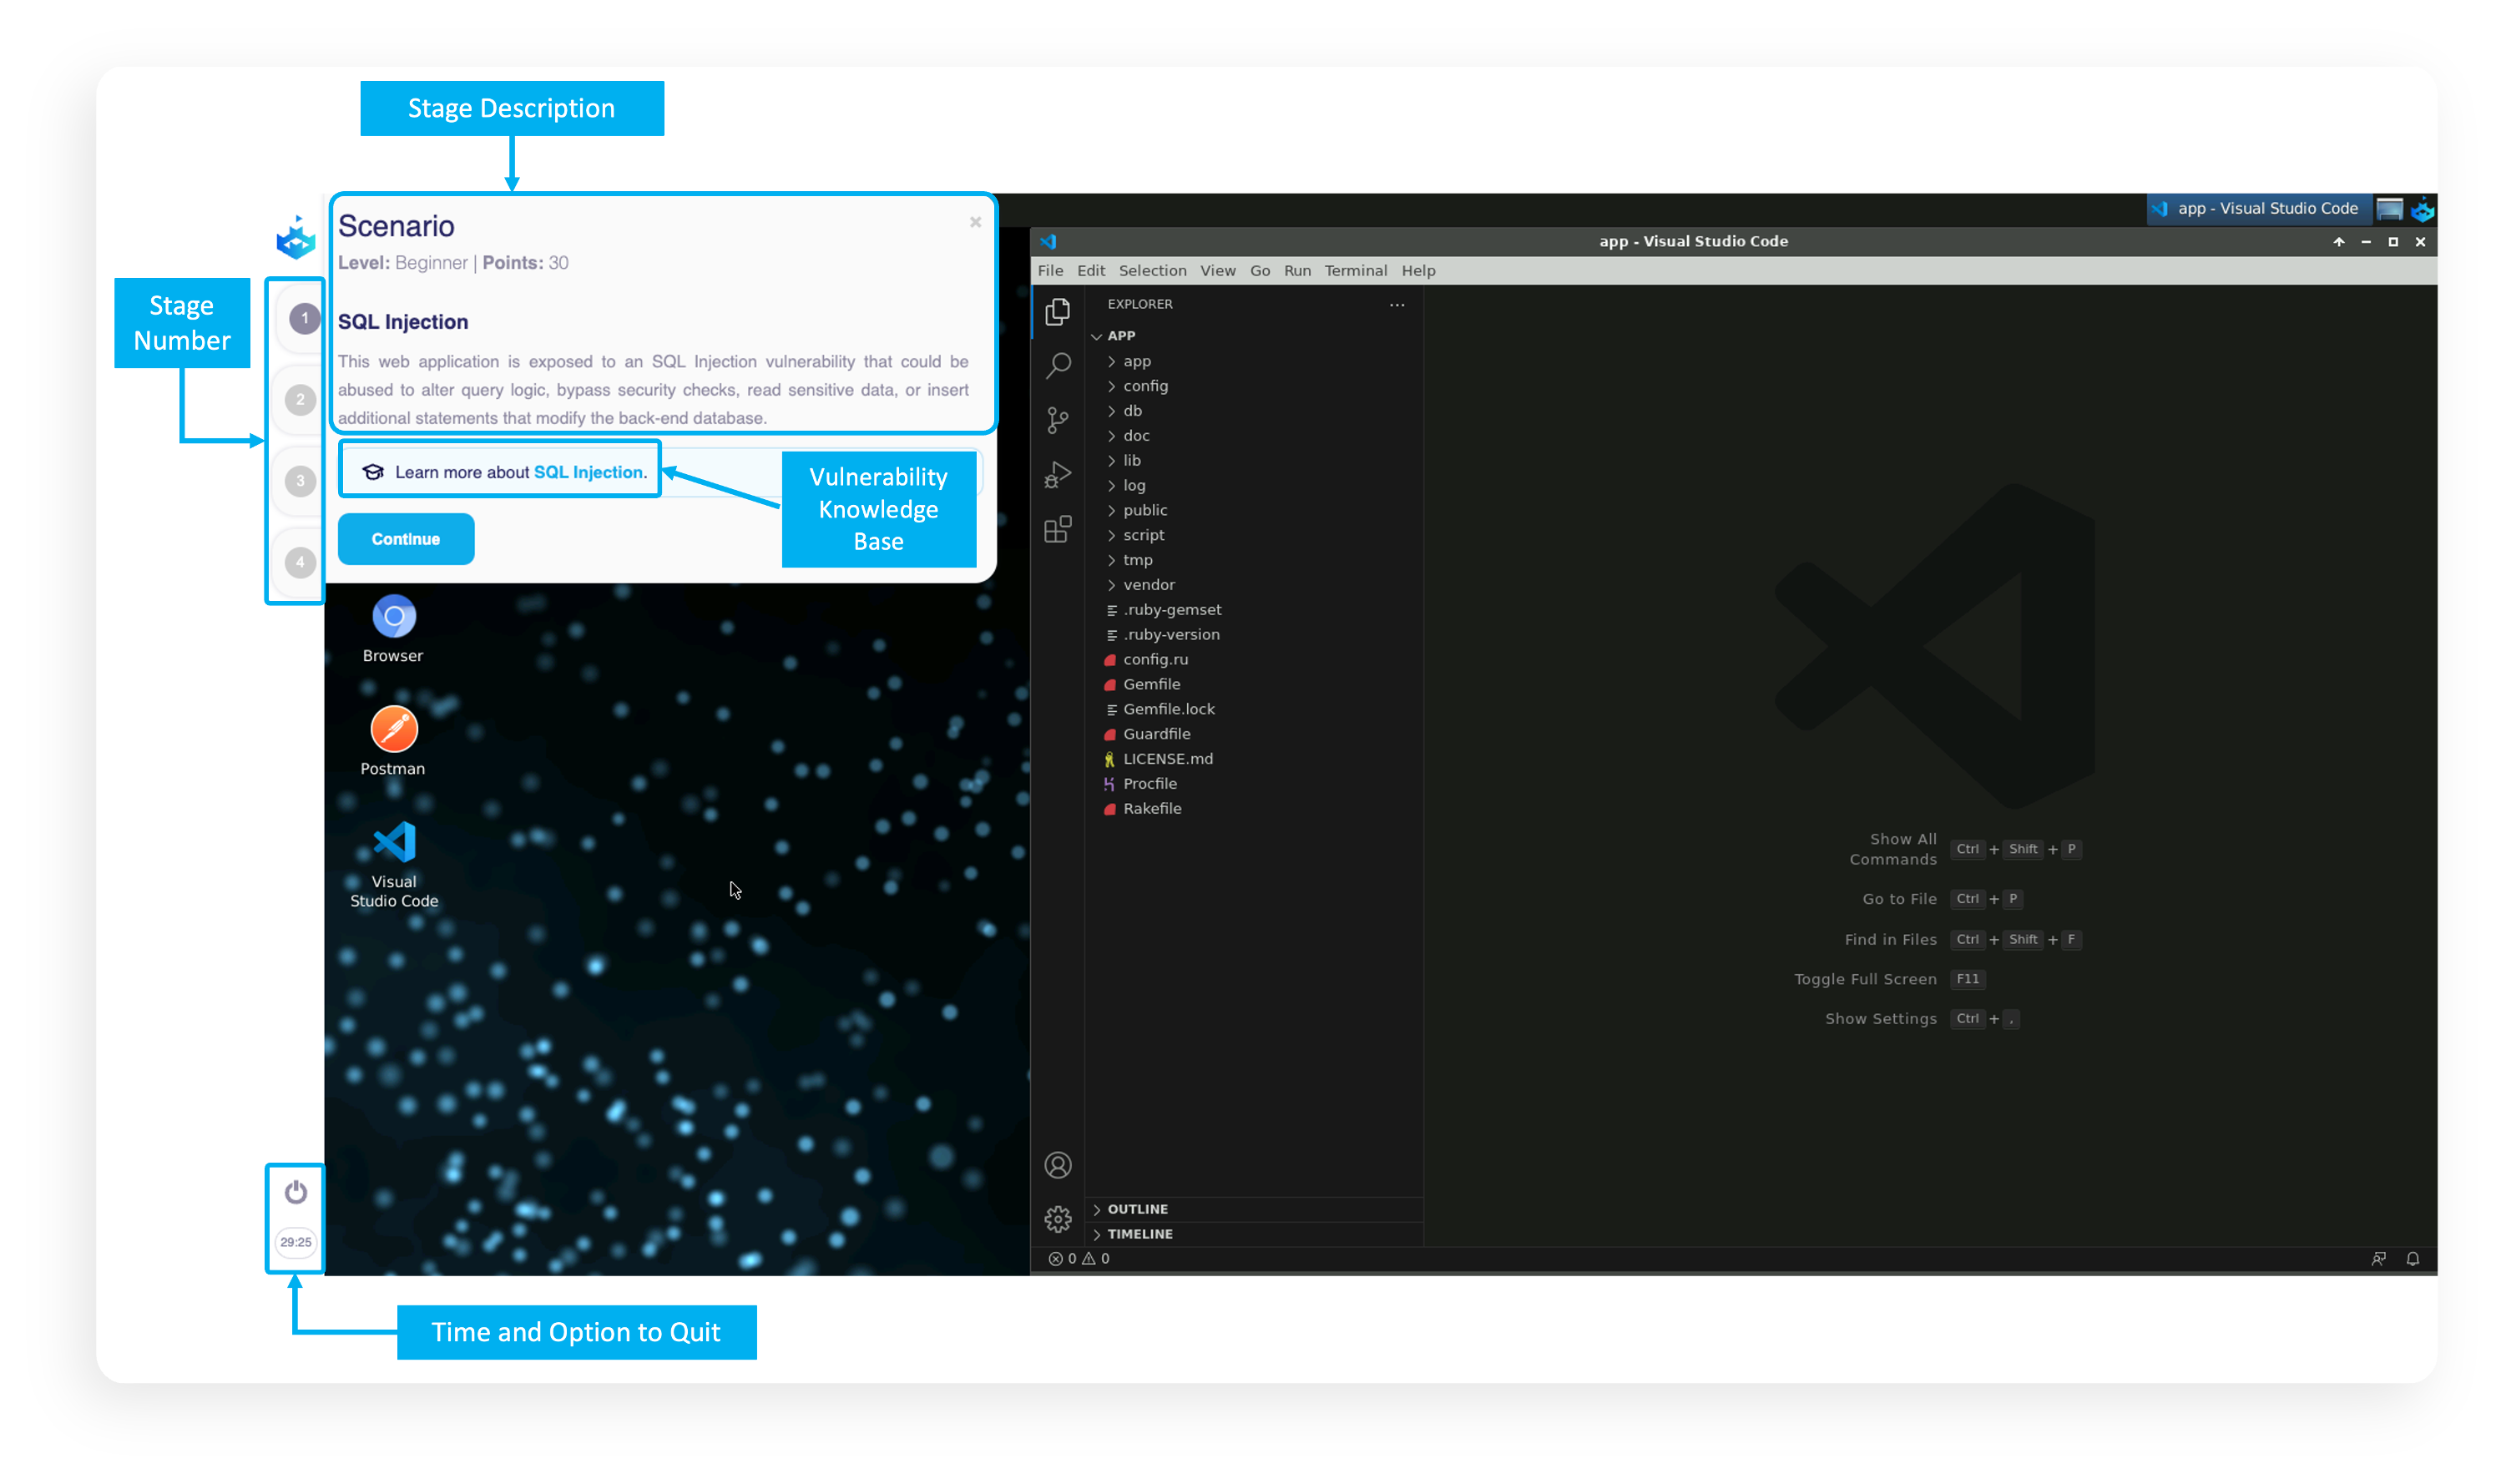Select stage 3 in the stage list
The width and height of the screenshot is (2506, 1484).
click(x=300, y=481)
